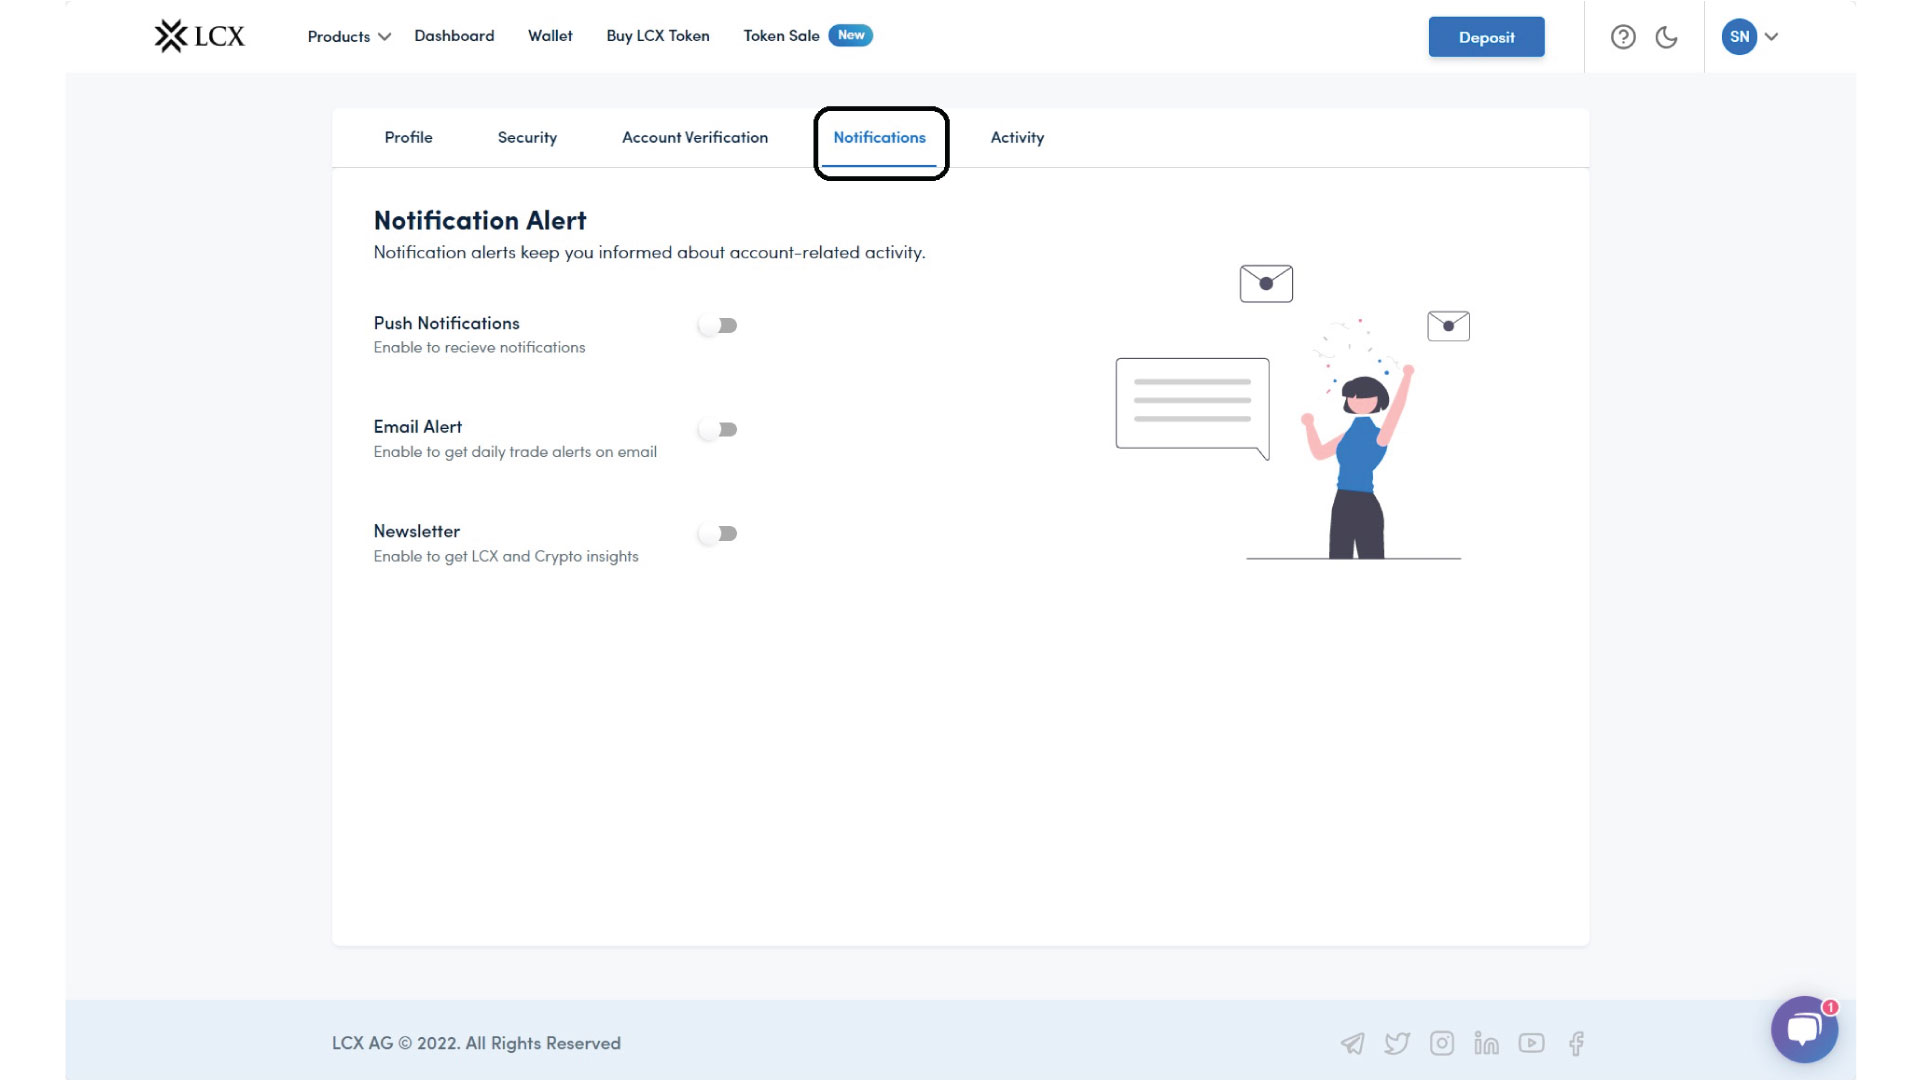This screenshot has height=1080, width=1920.
Task: Enable the Push Notifications toggle
Action: tap(718, 326)
